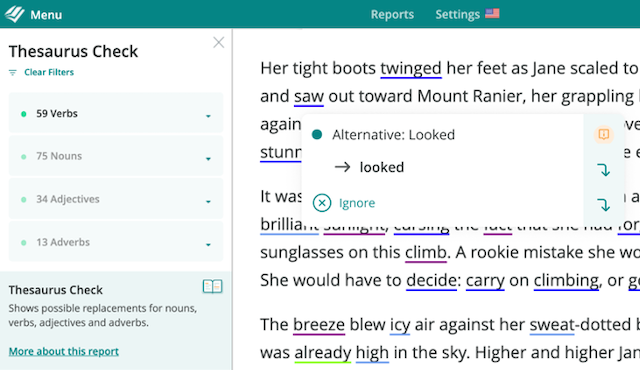Click the upper teal next-arrow icon

click(x=604, y=169)
